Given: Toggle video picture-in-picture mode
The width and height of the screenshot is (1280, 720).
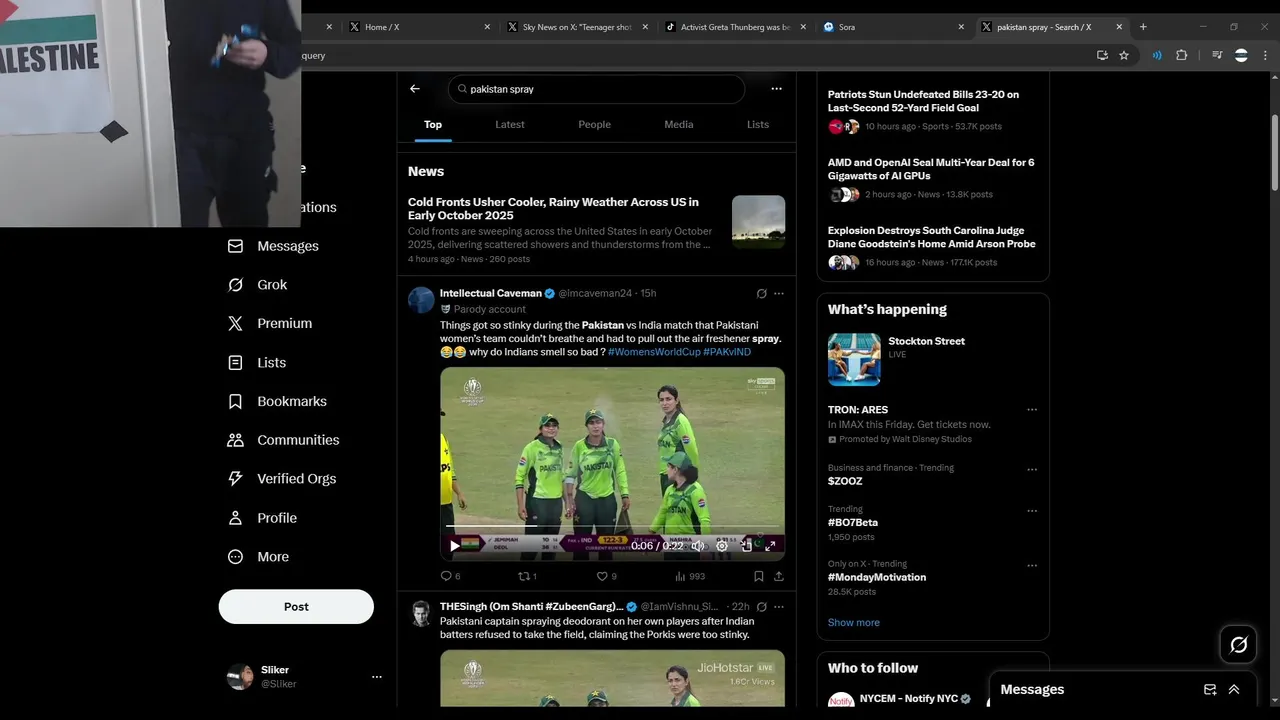Looking at the screenshot, I should [x=746, y=546].
